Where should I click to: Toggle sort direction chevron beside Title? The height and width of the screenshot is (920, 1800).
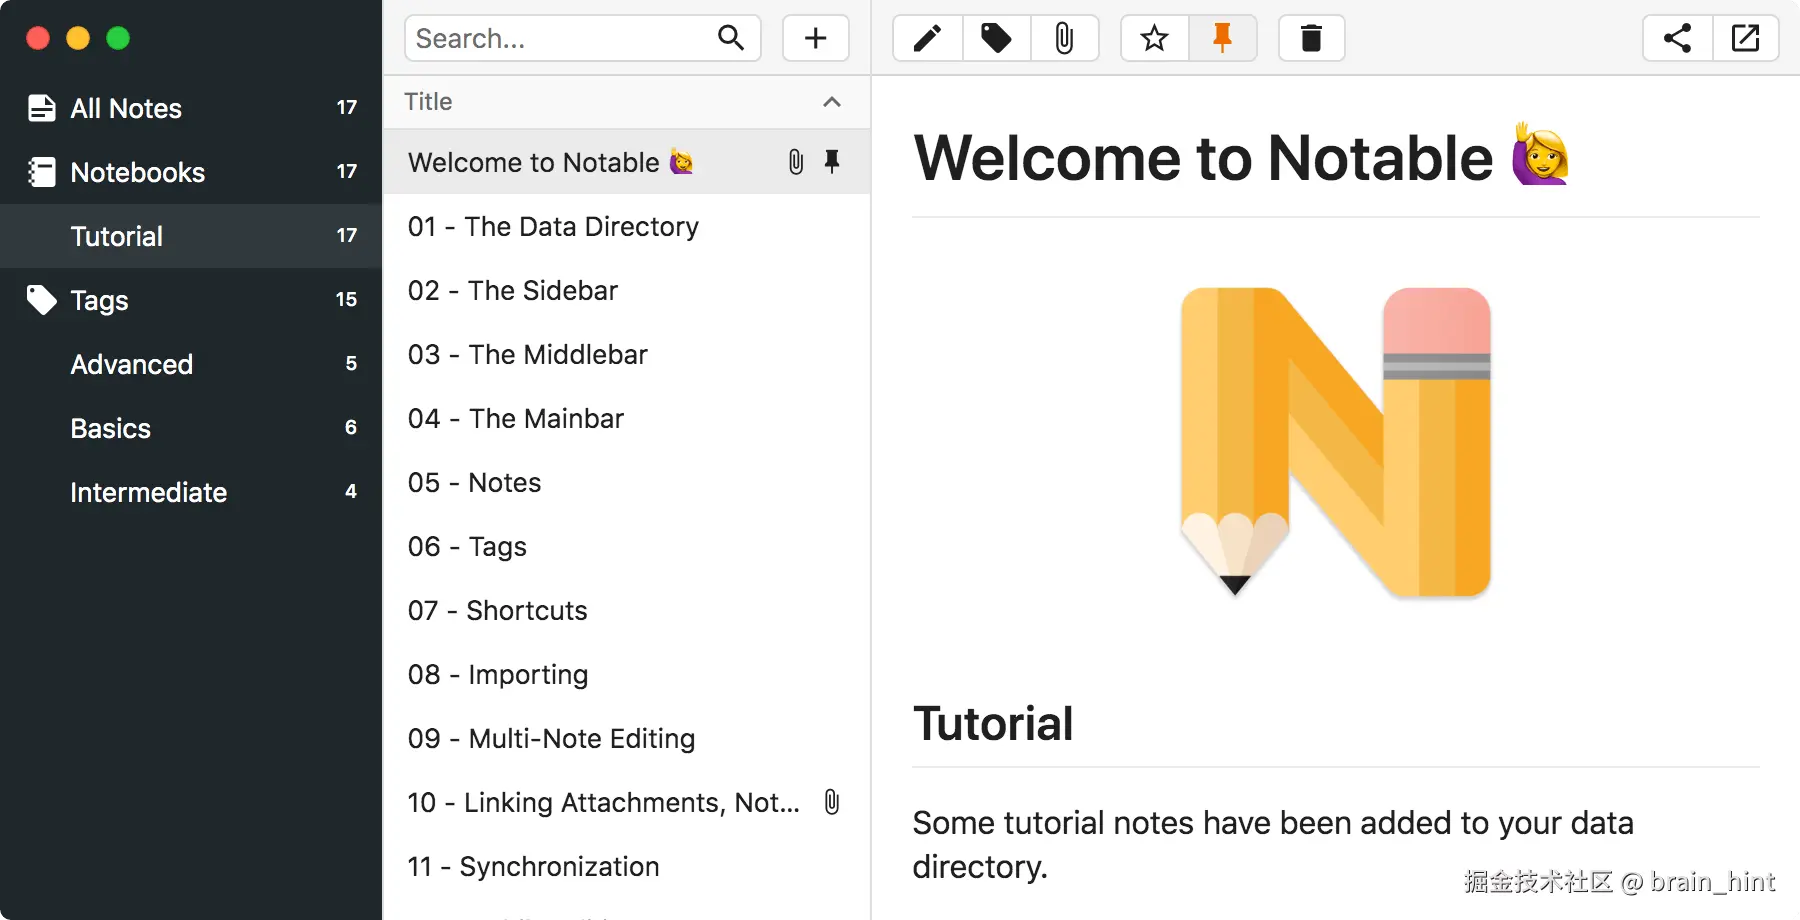(832, 102)
